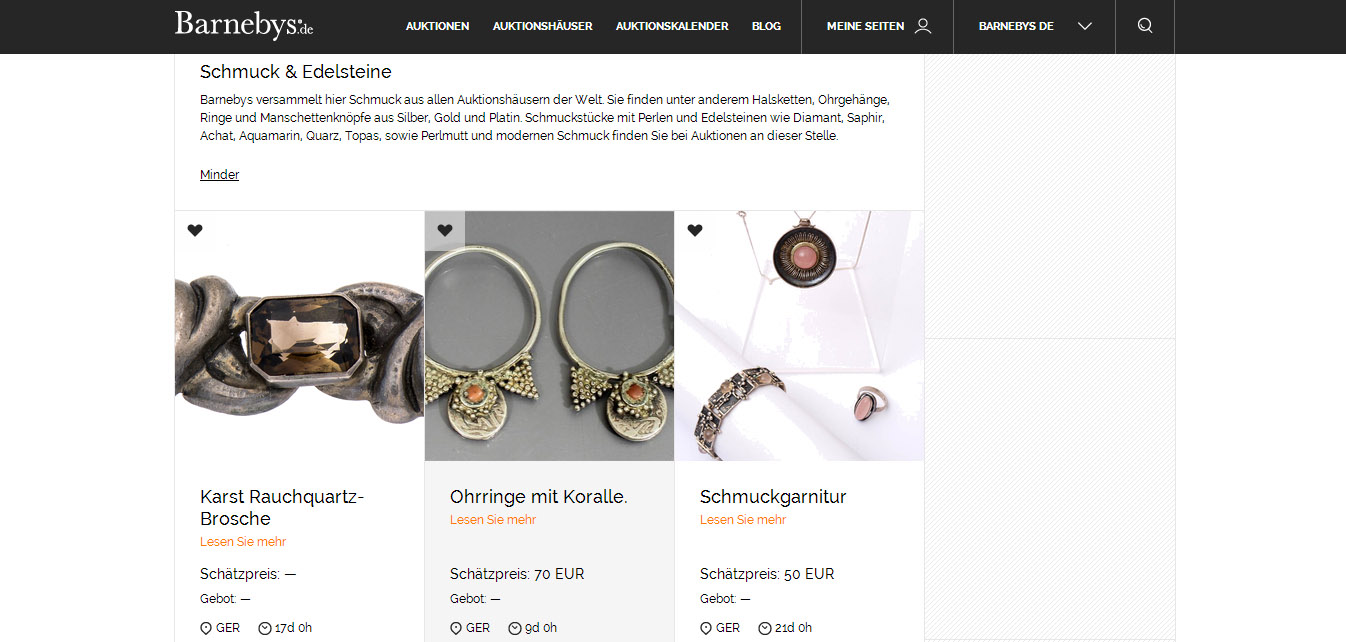Expand the Barnebys DE country dropdown

click(x=1034, y=26)
